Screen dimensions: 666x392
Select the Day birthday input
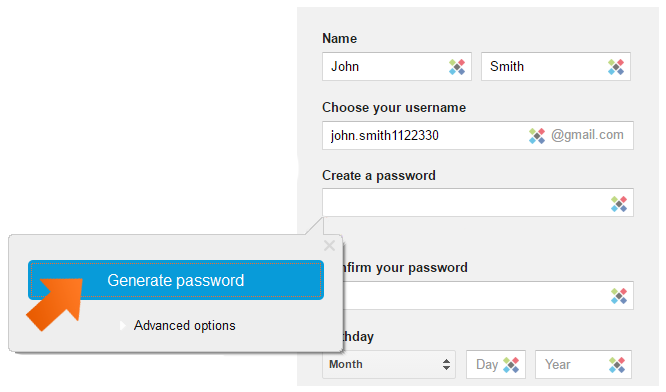pyautogui.click(x=496, y=364)
